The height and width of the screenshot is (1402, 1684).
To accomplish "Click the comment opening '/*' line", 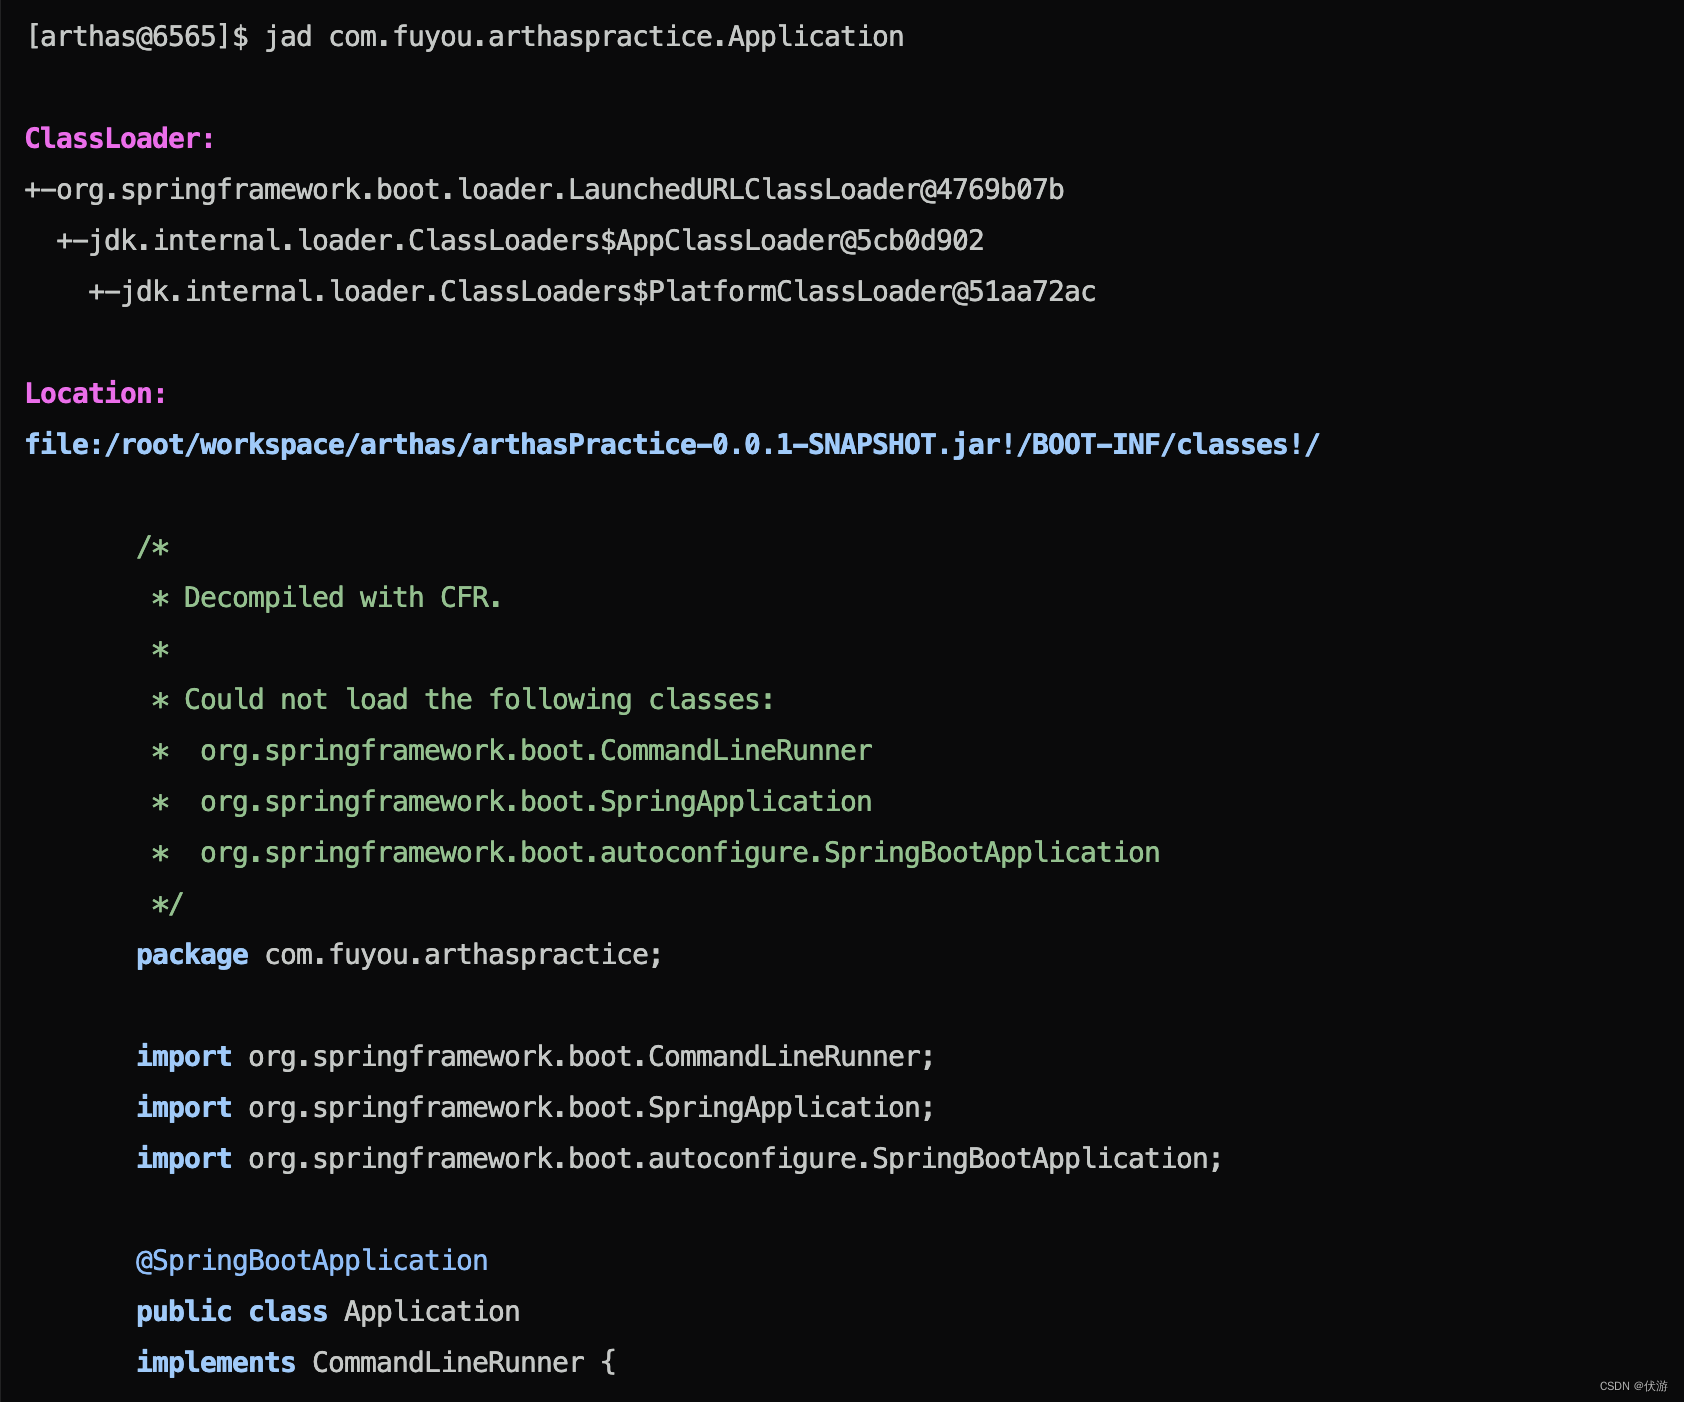I will 153,547.
